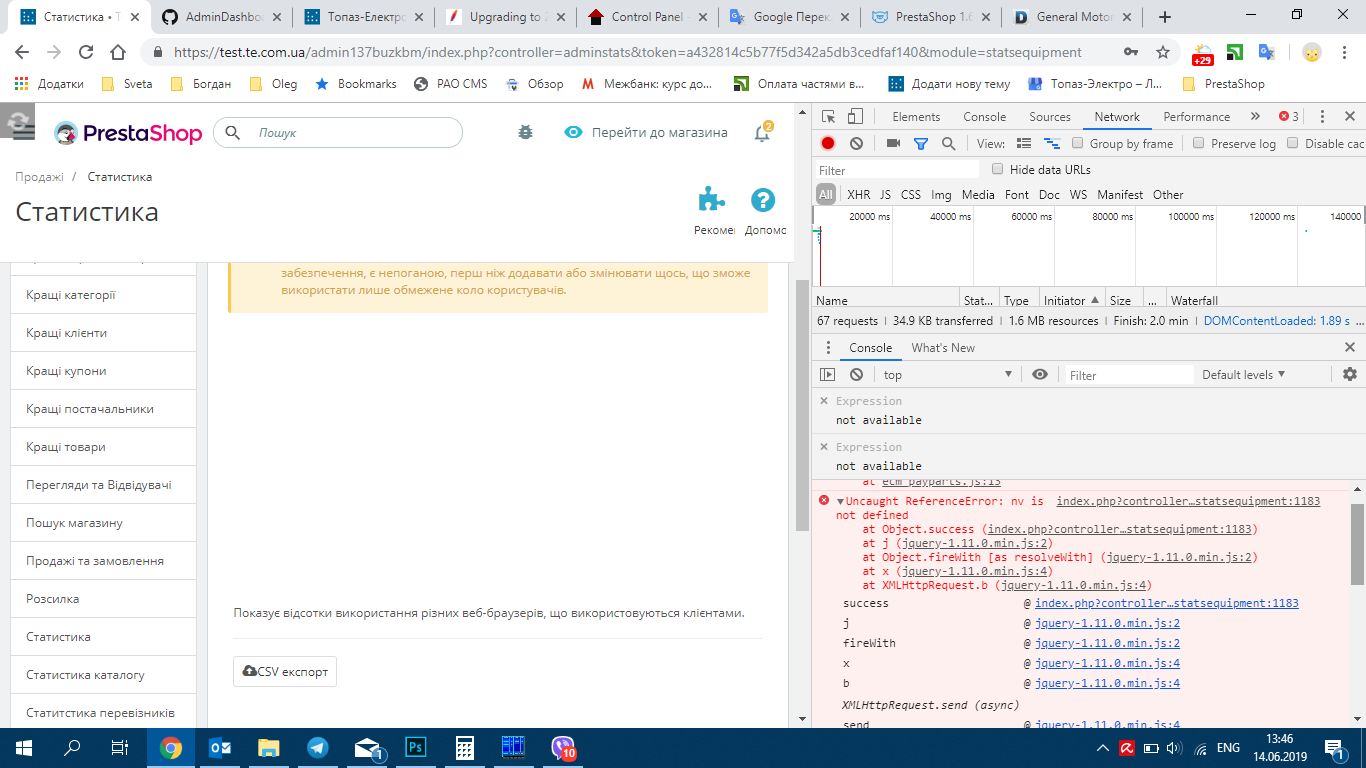Open DevTools customize three-dot menu

1322,117
